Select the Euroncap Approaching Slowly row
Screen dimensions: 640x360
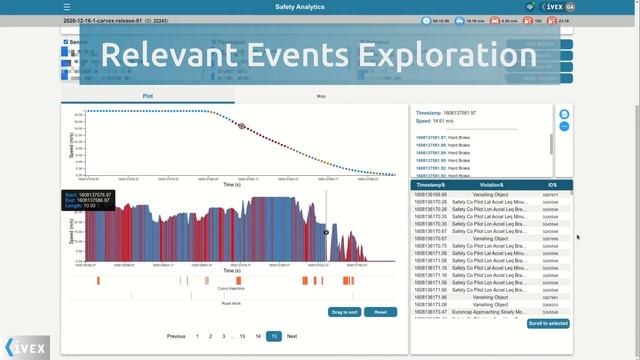click(490, 312)
